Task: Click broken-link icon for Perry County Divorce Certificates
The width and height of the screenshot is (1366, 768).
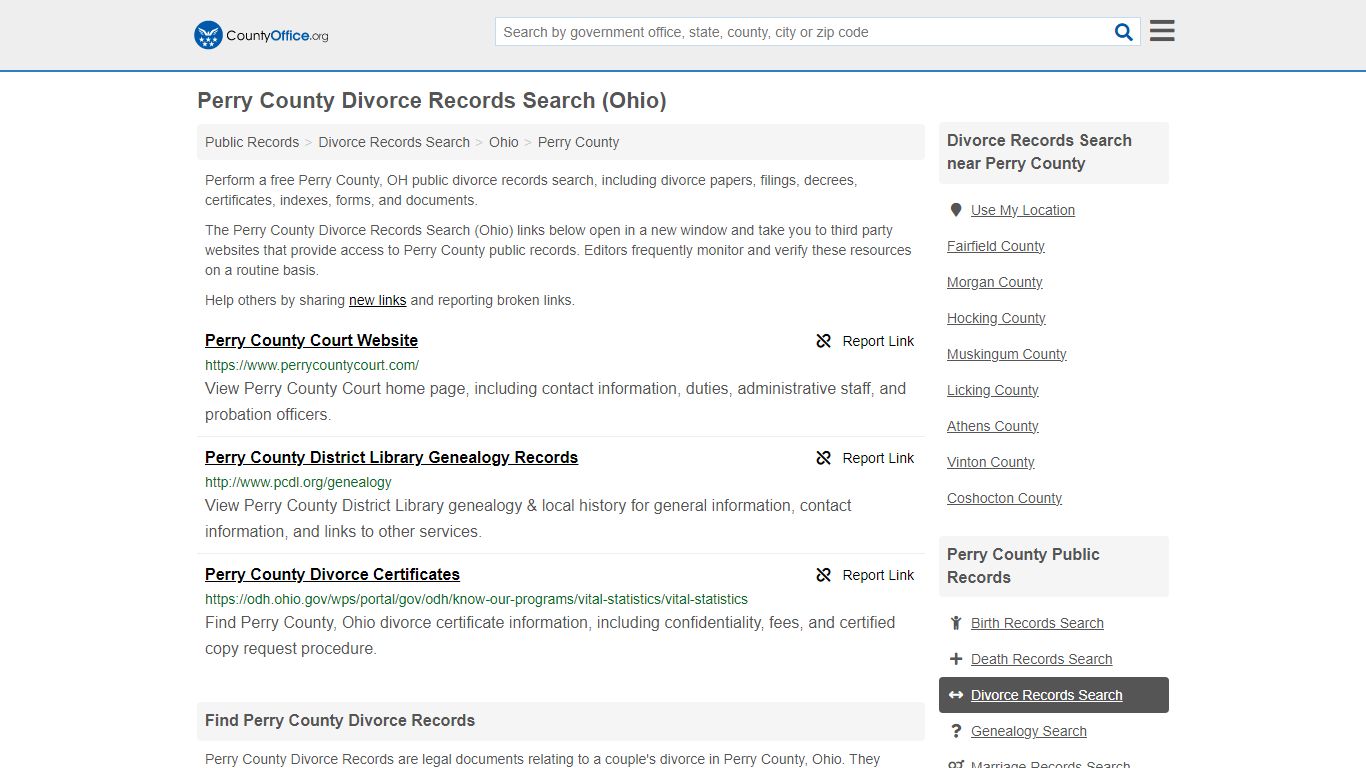Action: [x=824, y=575]
